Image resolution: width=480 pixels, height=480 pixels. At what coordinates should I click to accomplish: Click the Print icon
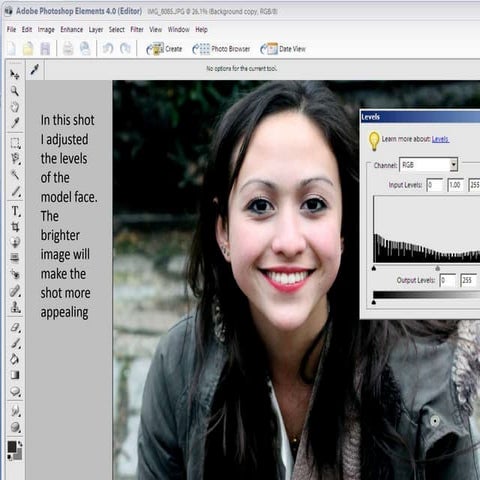(x=68, y=49)
